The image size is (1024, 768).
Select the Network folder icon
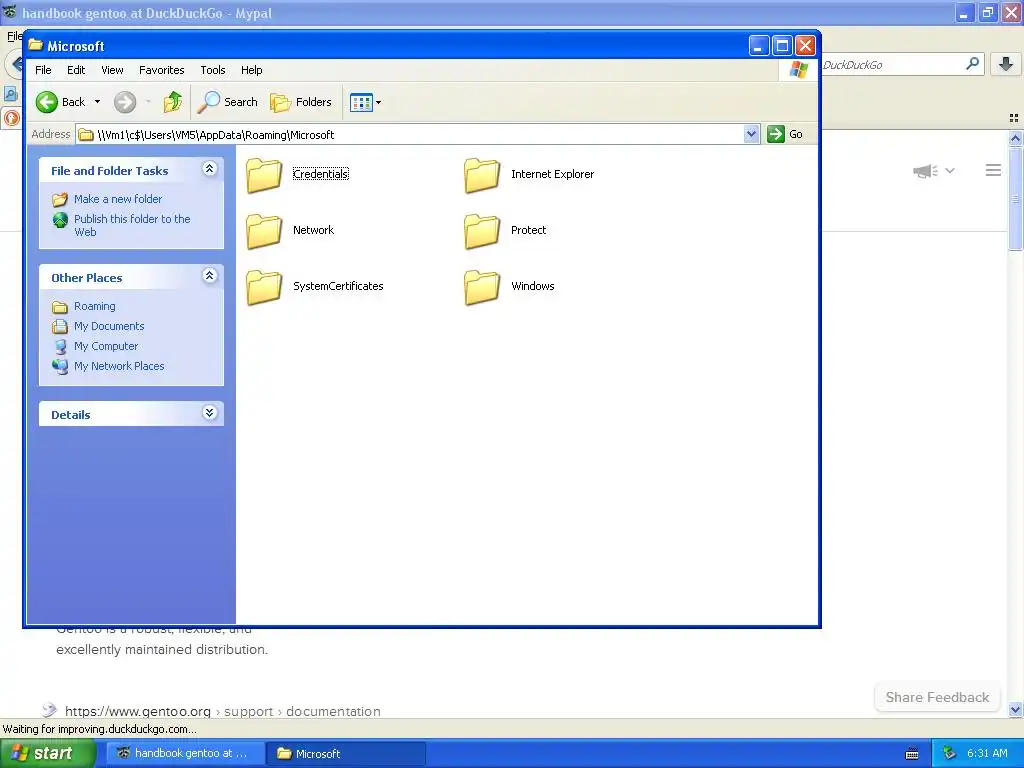(264, 231)
